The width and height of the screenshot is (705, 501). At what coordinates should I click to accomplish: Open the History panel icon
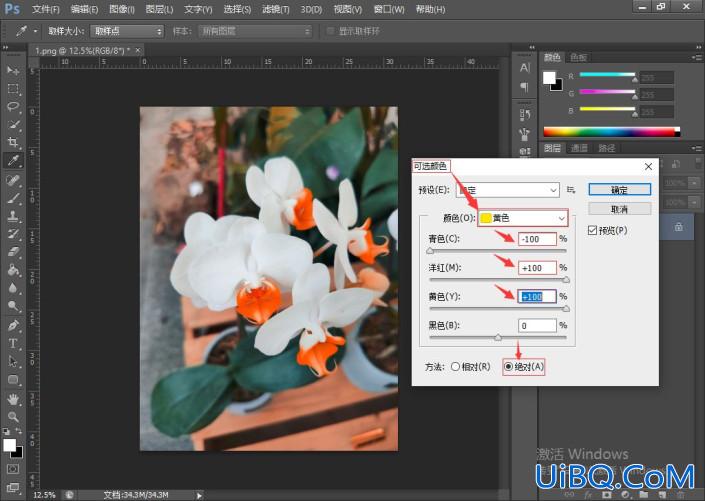[x=525, y=115]
